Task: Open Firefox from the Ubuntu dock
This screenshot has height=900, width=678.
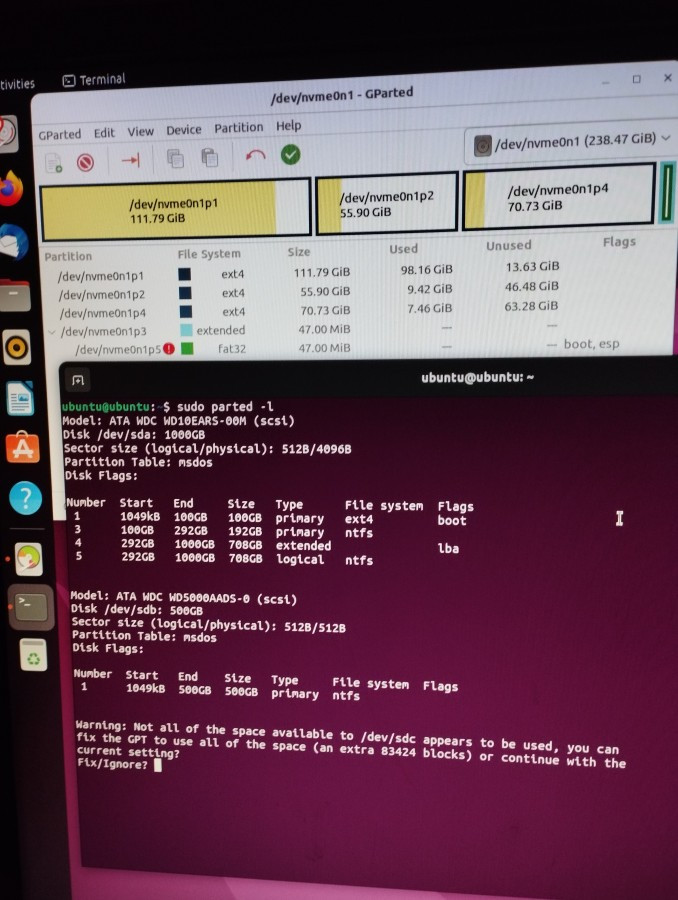Action: pyautogui.click(x=10, y=188)
